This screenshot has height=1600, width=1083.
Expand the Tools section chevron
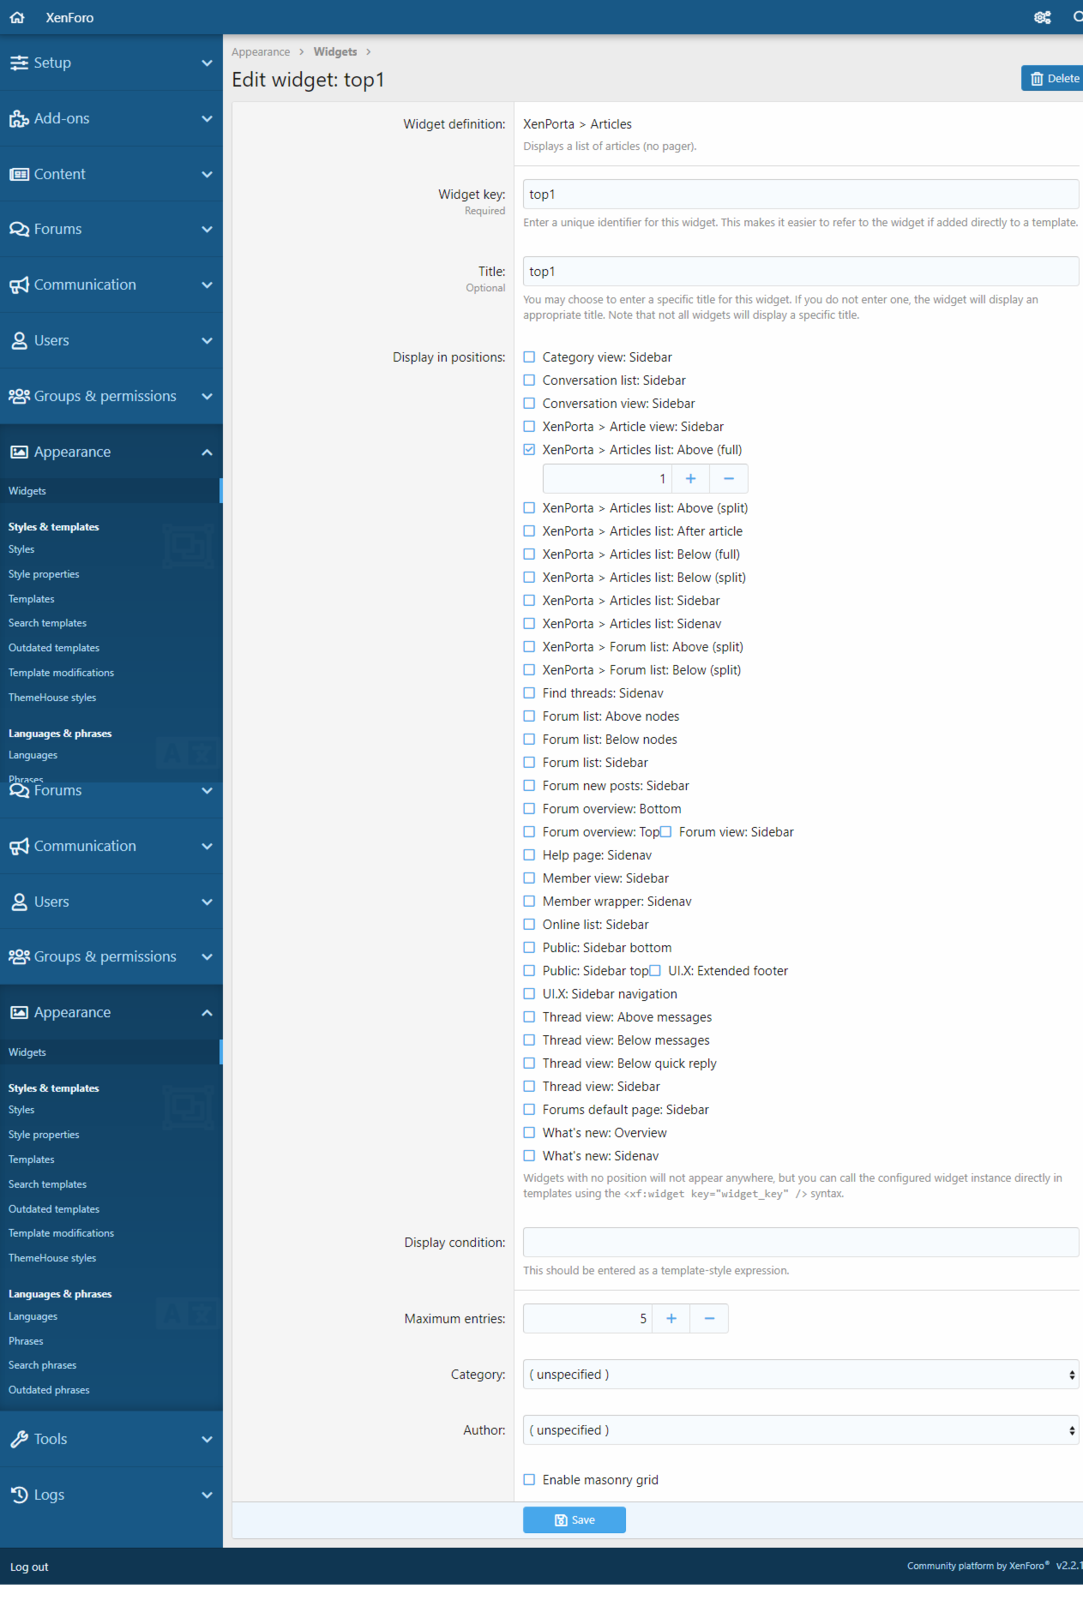pos(206,1439)
